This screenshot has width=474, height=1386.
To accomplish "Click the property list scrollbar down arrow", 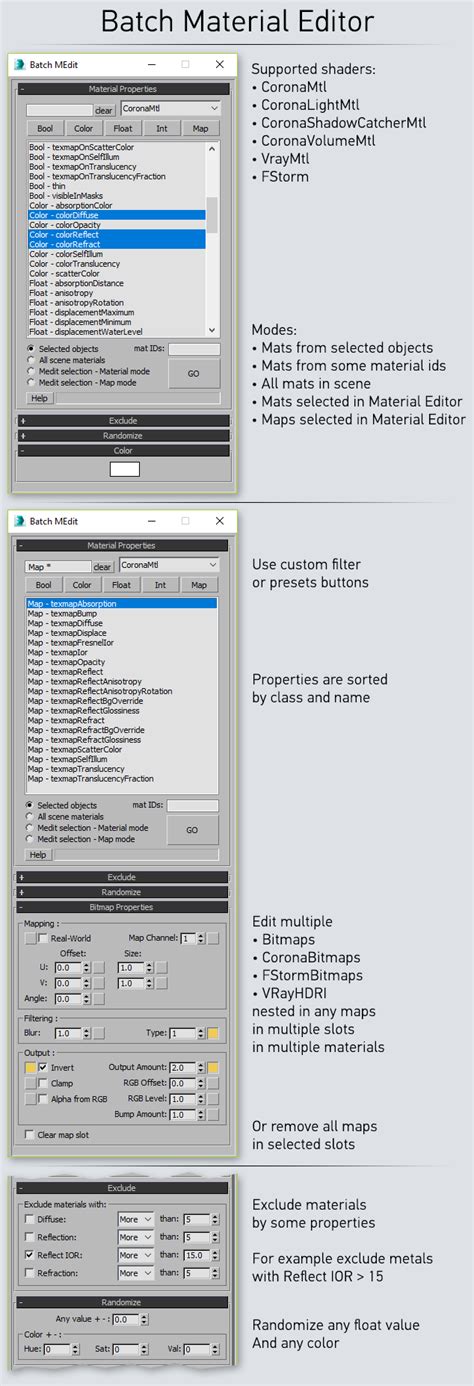I will click(212, 330).
